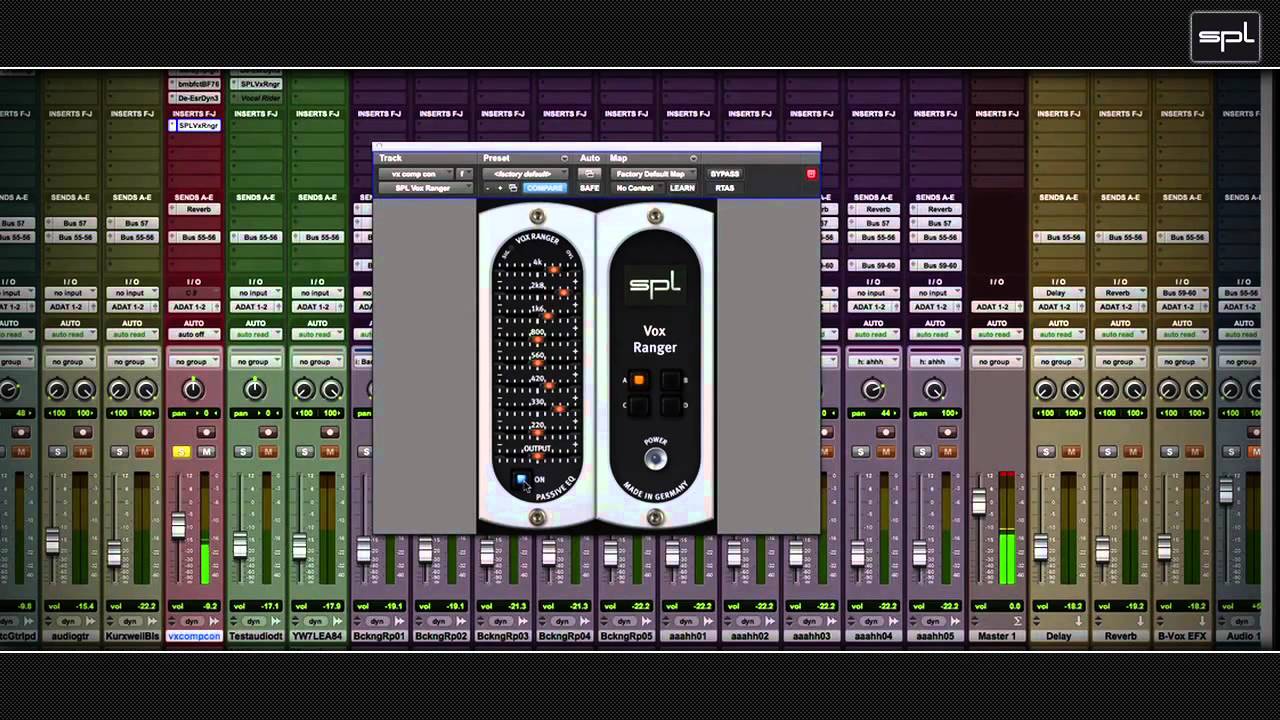This screenshot has height=720, width=1280.
Task: Click the COMPARE button
Action: pos(544,188)
